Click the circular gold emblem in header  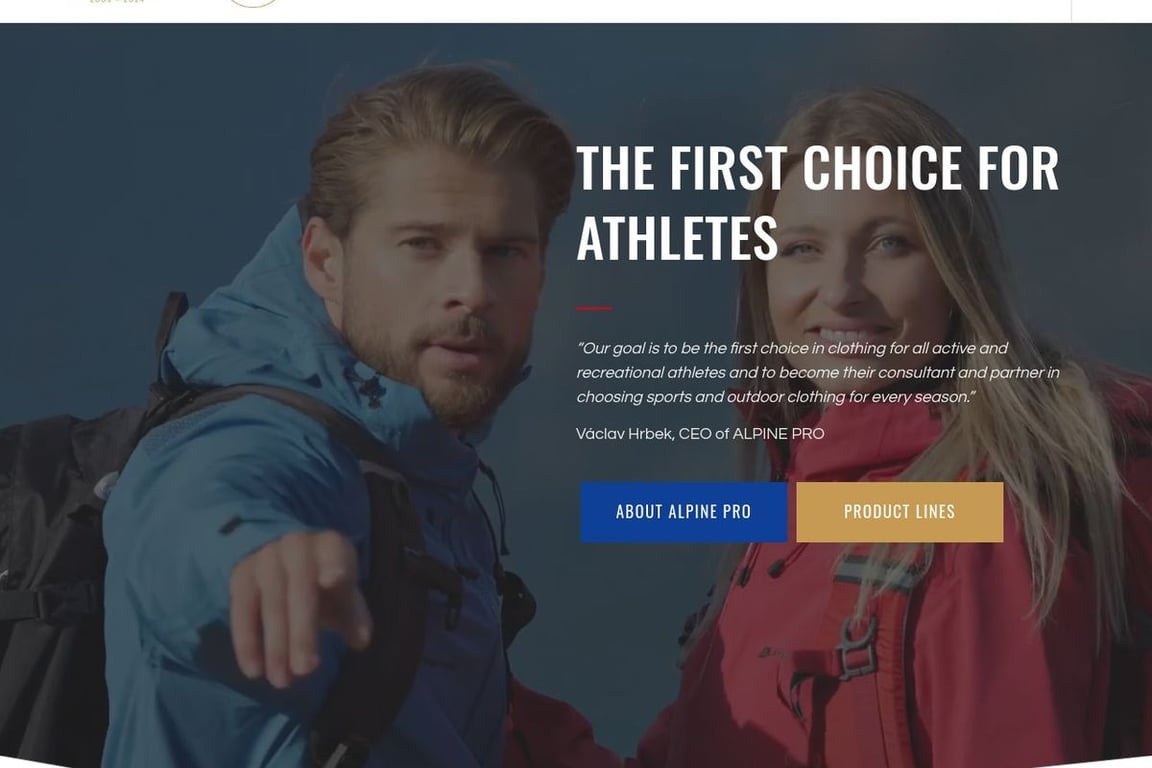(252, 3)
